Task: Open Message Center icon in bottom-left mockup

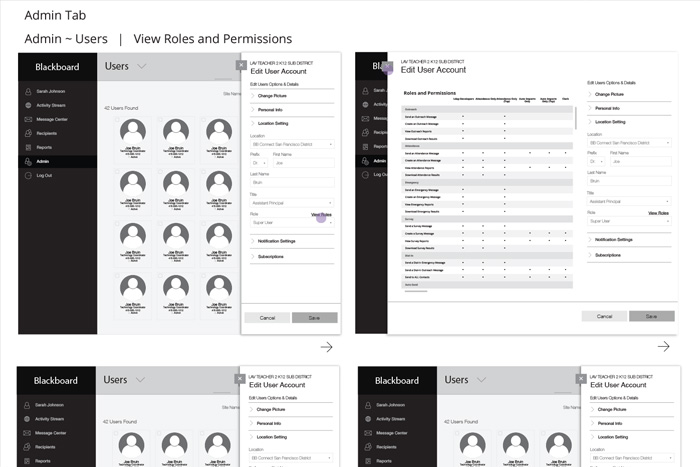Action: (27, 433)
